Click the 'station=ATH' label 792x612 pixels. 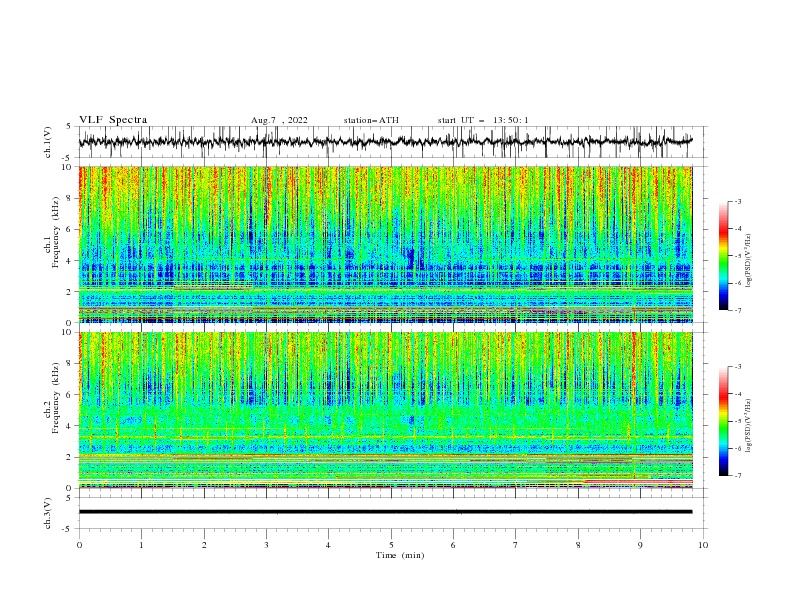(371, 120)
